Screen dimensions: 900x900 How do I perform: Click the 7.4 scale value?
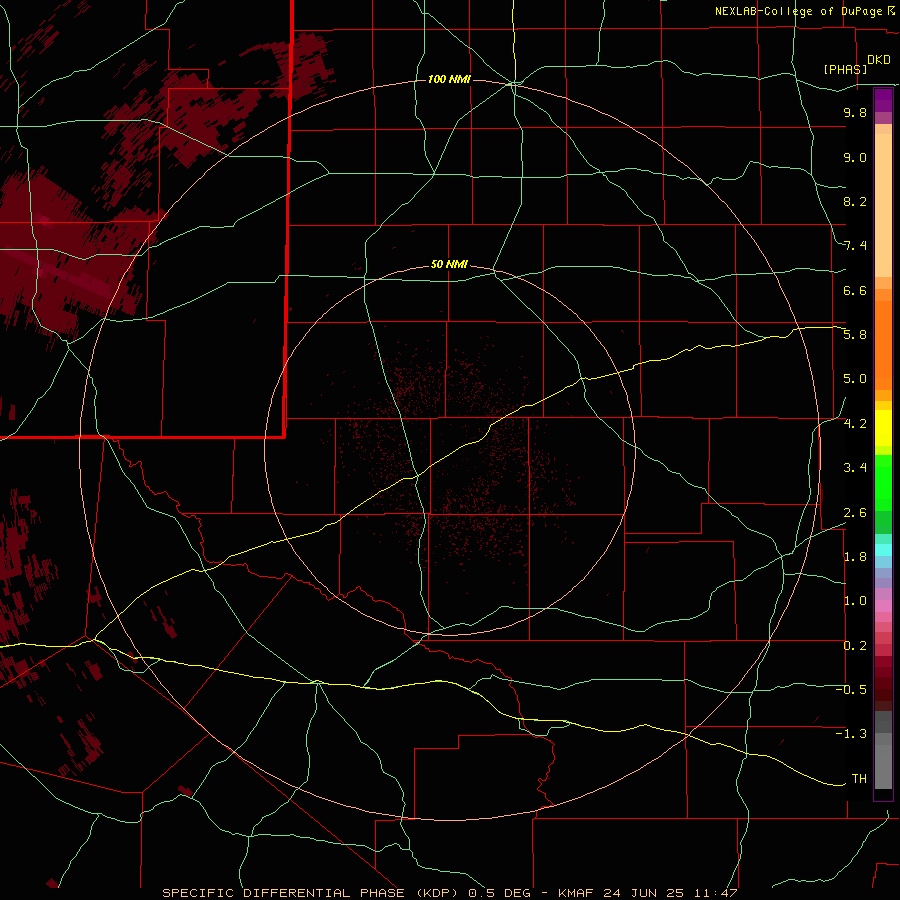pos(855,246)
